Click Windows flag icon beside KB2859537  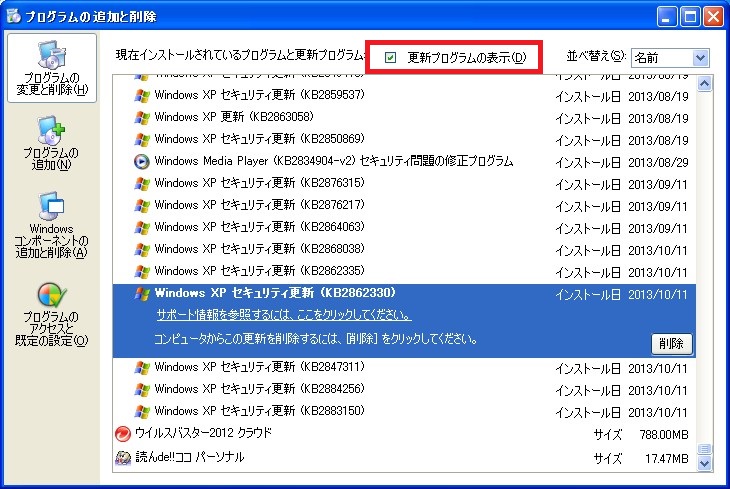coord(142,96)
